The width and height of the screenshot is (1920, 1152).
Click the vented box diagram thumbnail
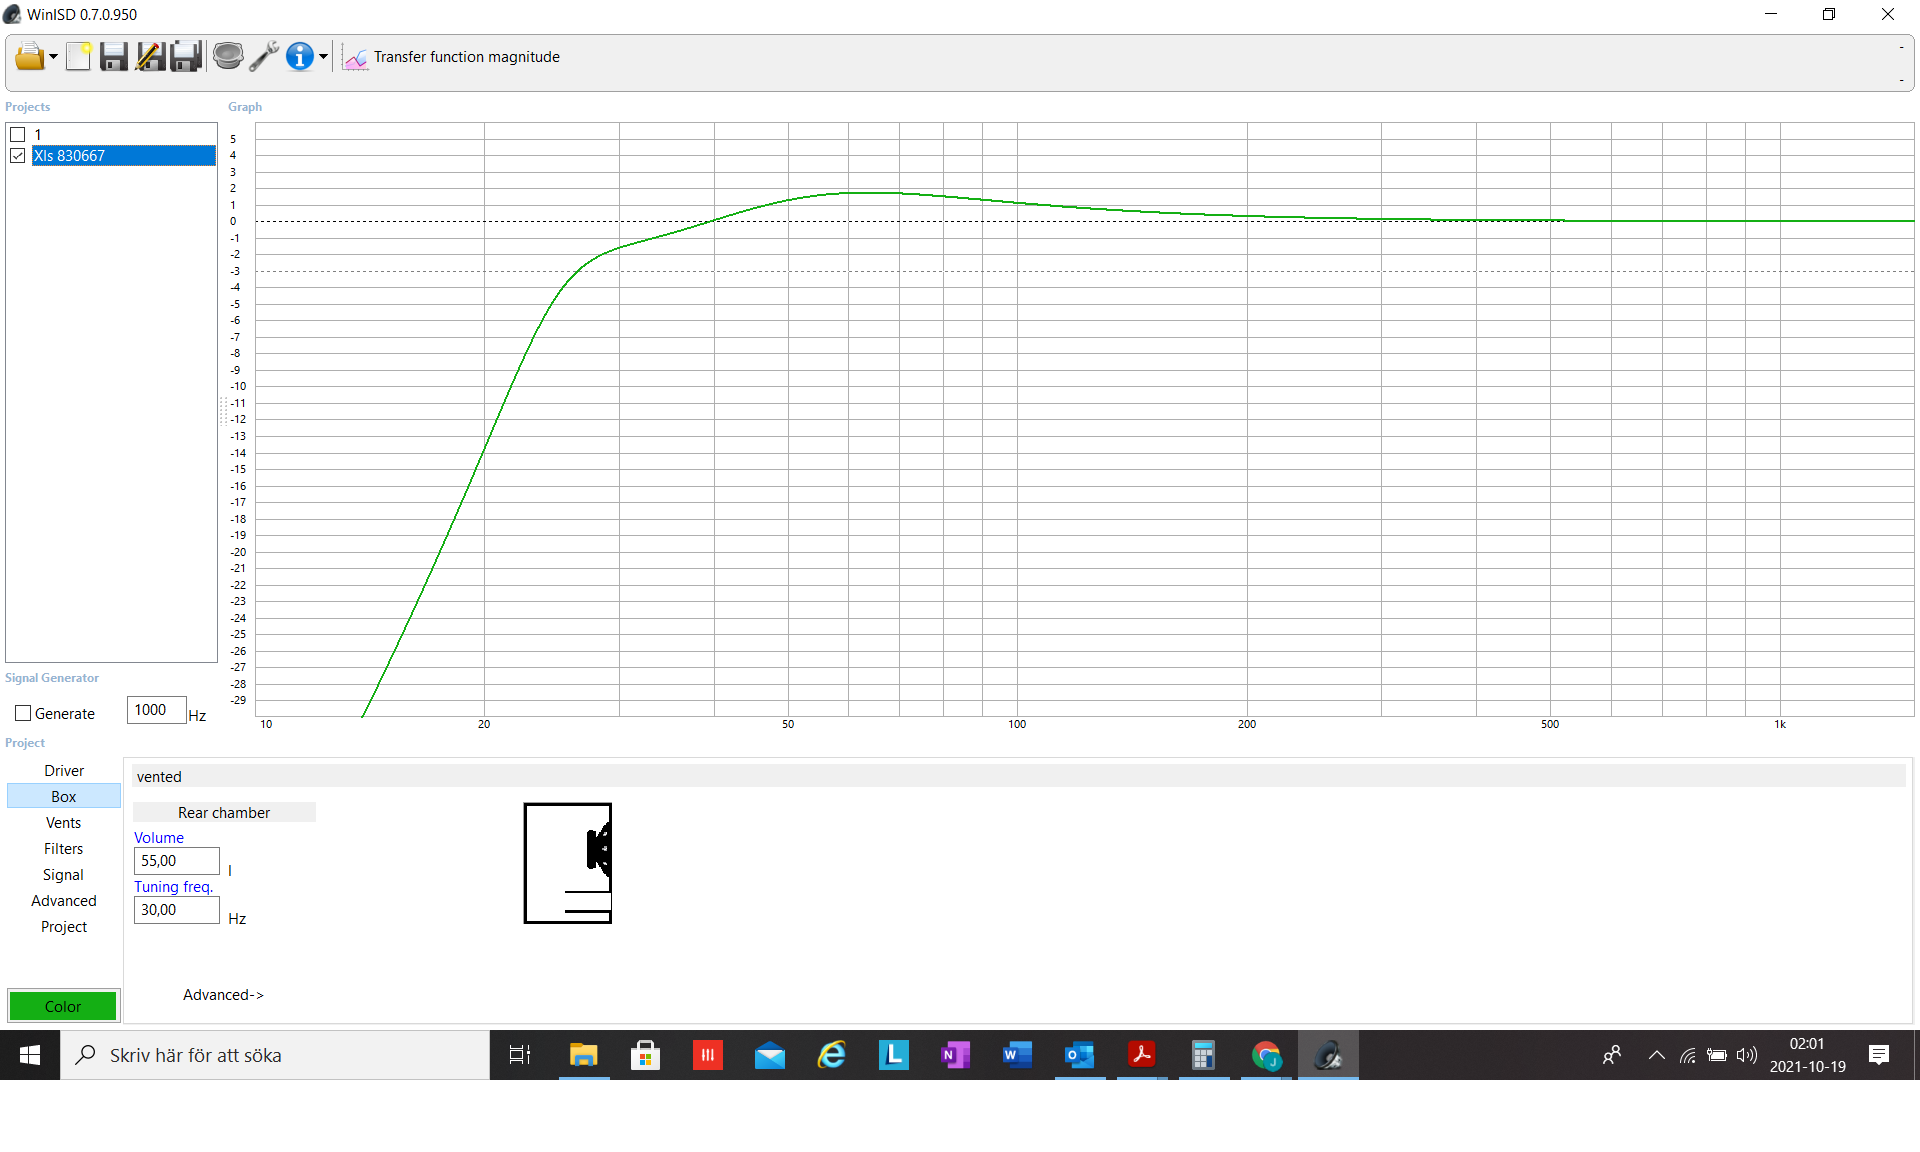[x=568, y=863]
